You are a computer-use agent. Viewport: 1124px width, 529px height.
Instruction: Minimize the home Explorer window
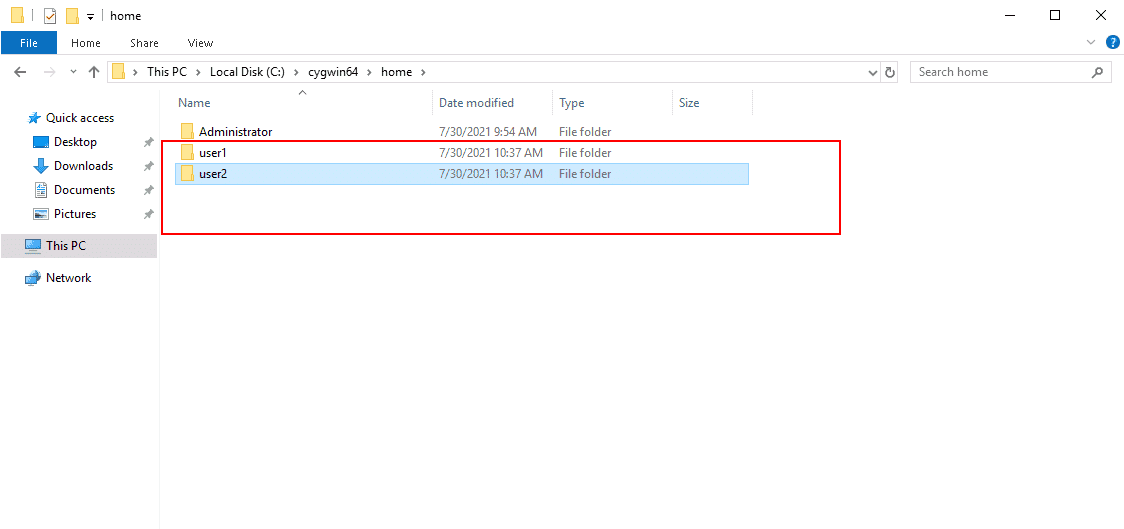pos(1009,15)
